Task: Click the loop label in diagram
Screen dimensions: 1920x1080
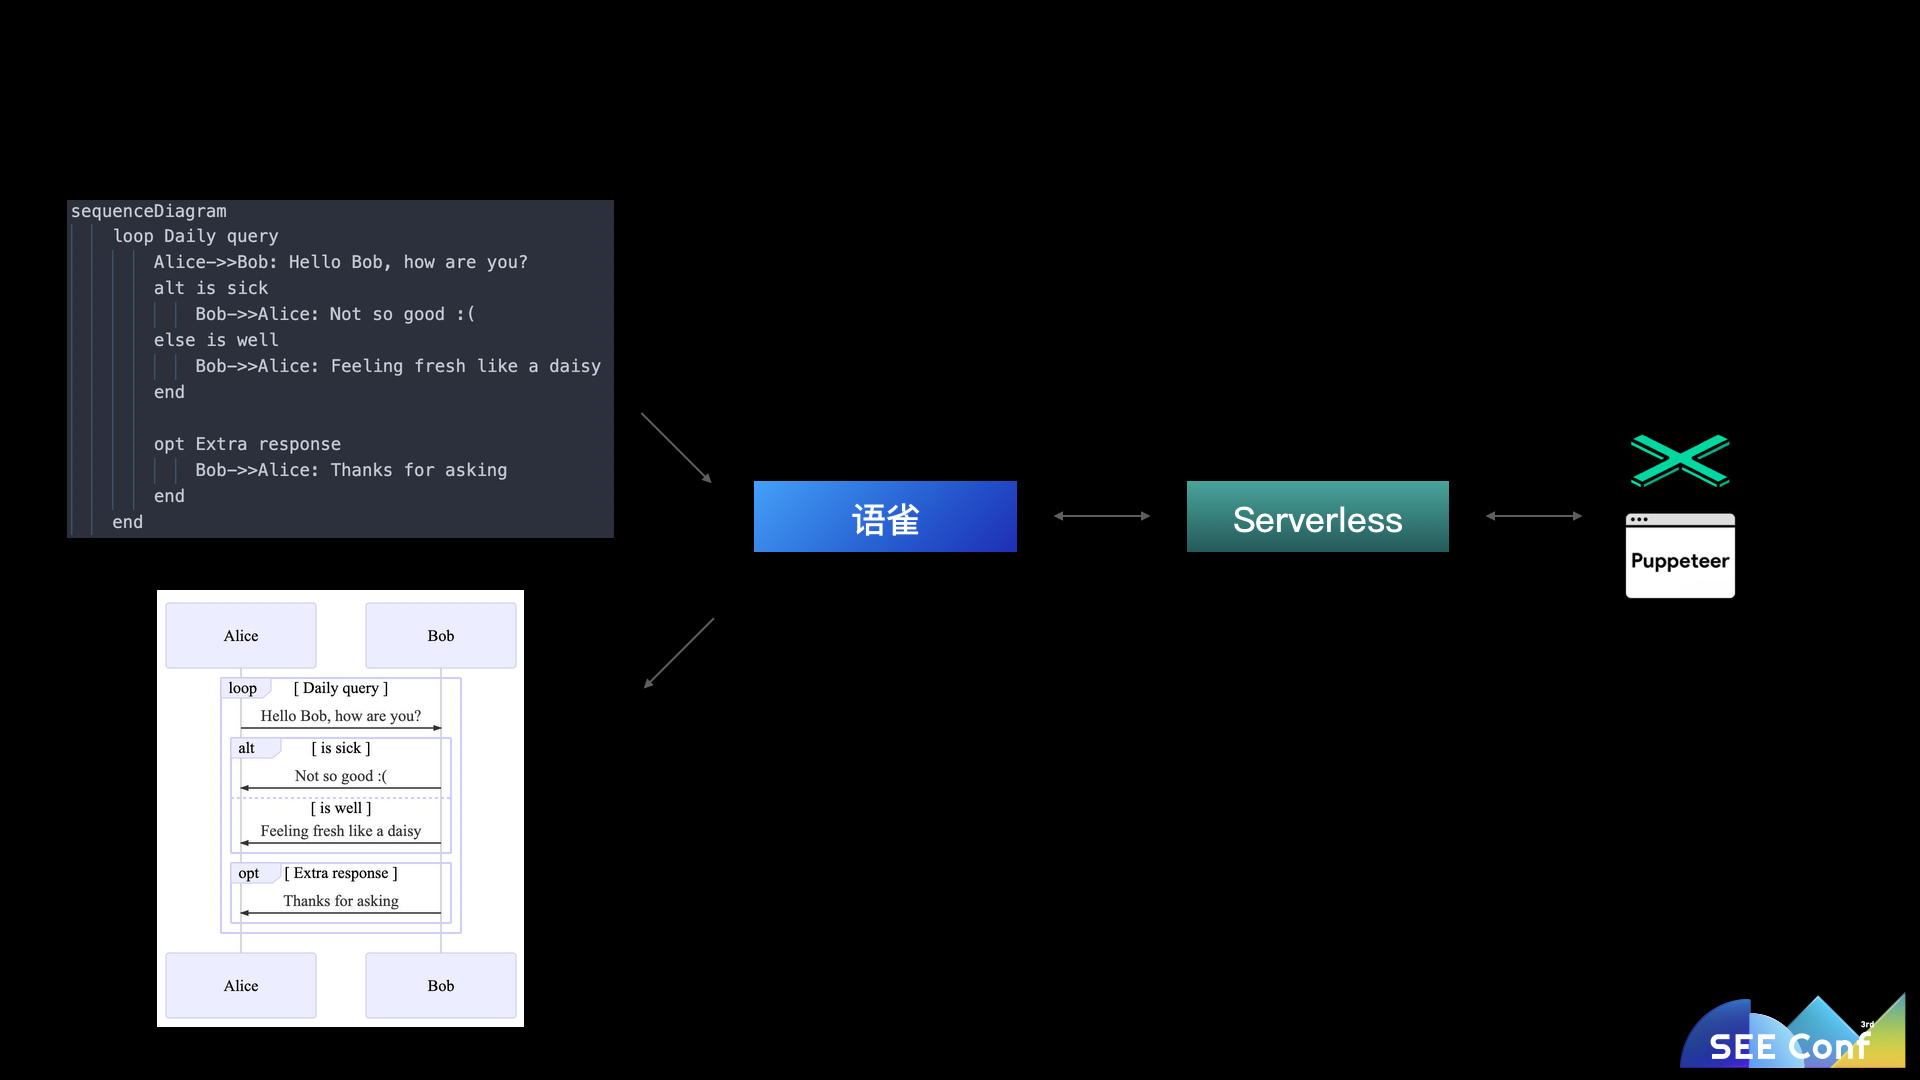Action: click(x=243, y=688)
